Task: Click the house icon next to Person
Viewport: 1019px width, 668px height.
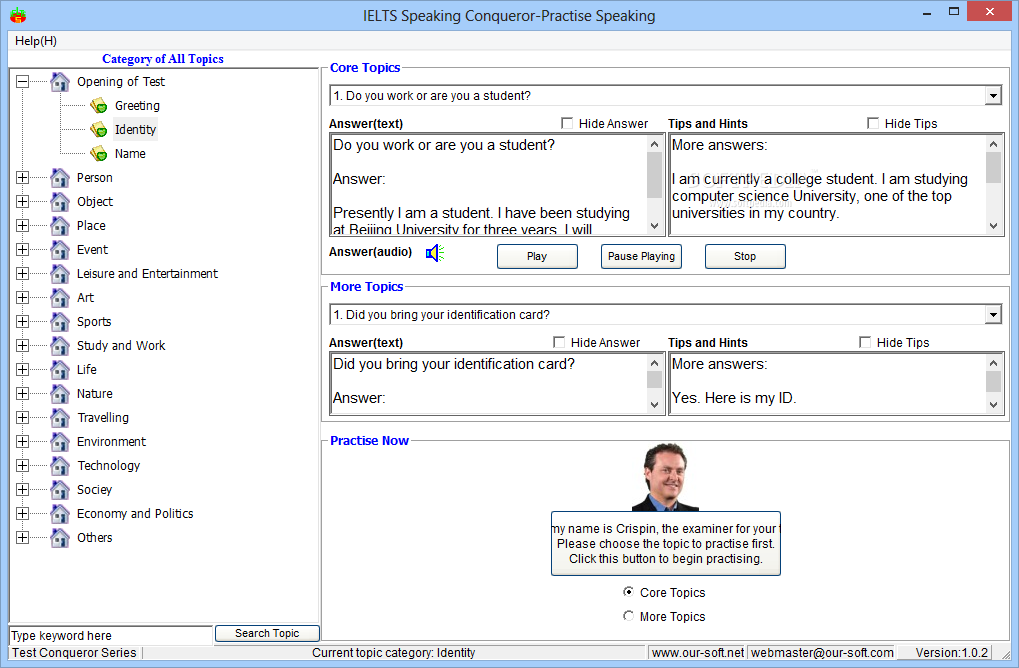Action: pos(60,177)
